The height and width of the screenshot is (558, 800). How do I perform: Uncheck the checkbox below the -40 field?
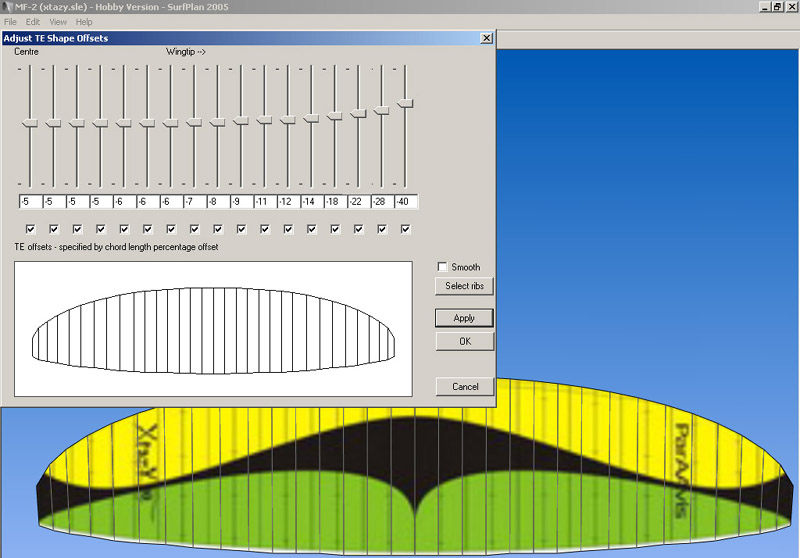pyautogui.click(x=405, y=229)
